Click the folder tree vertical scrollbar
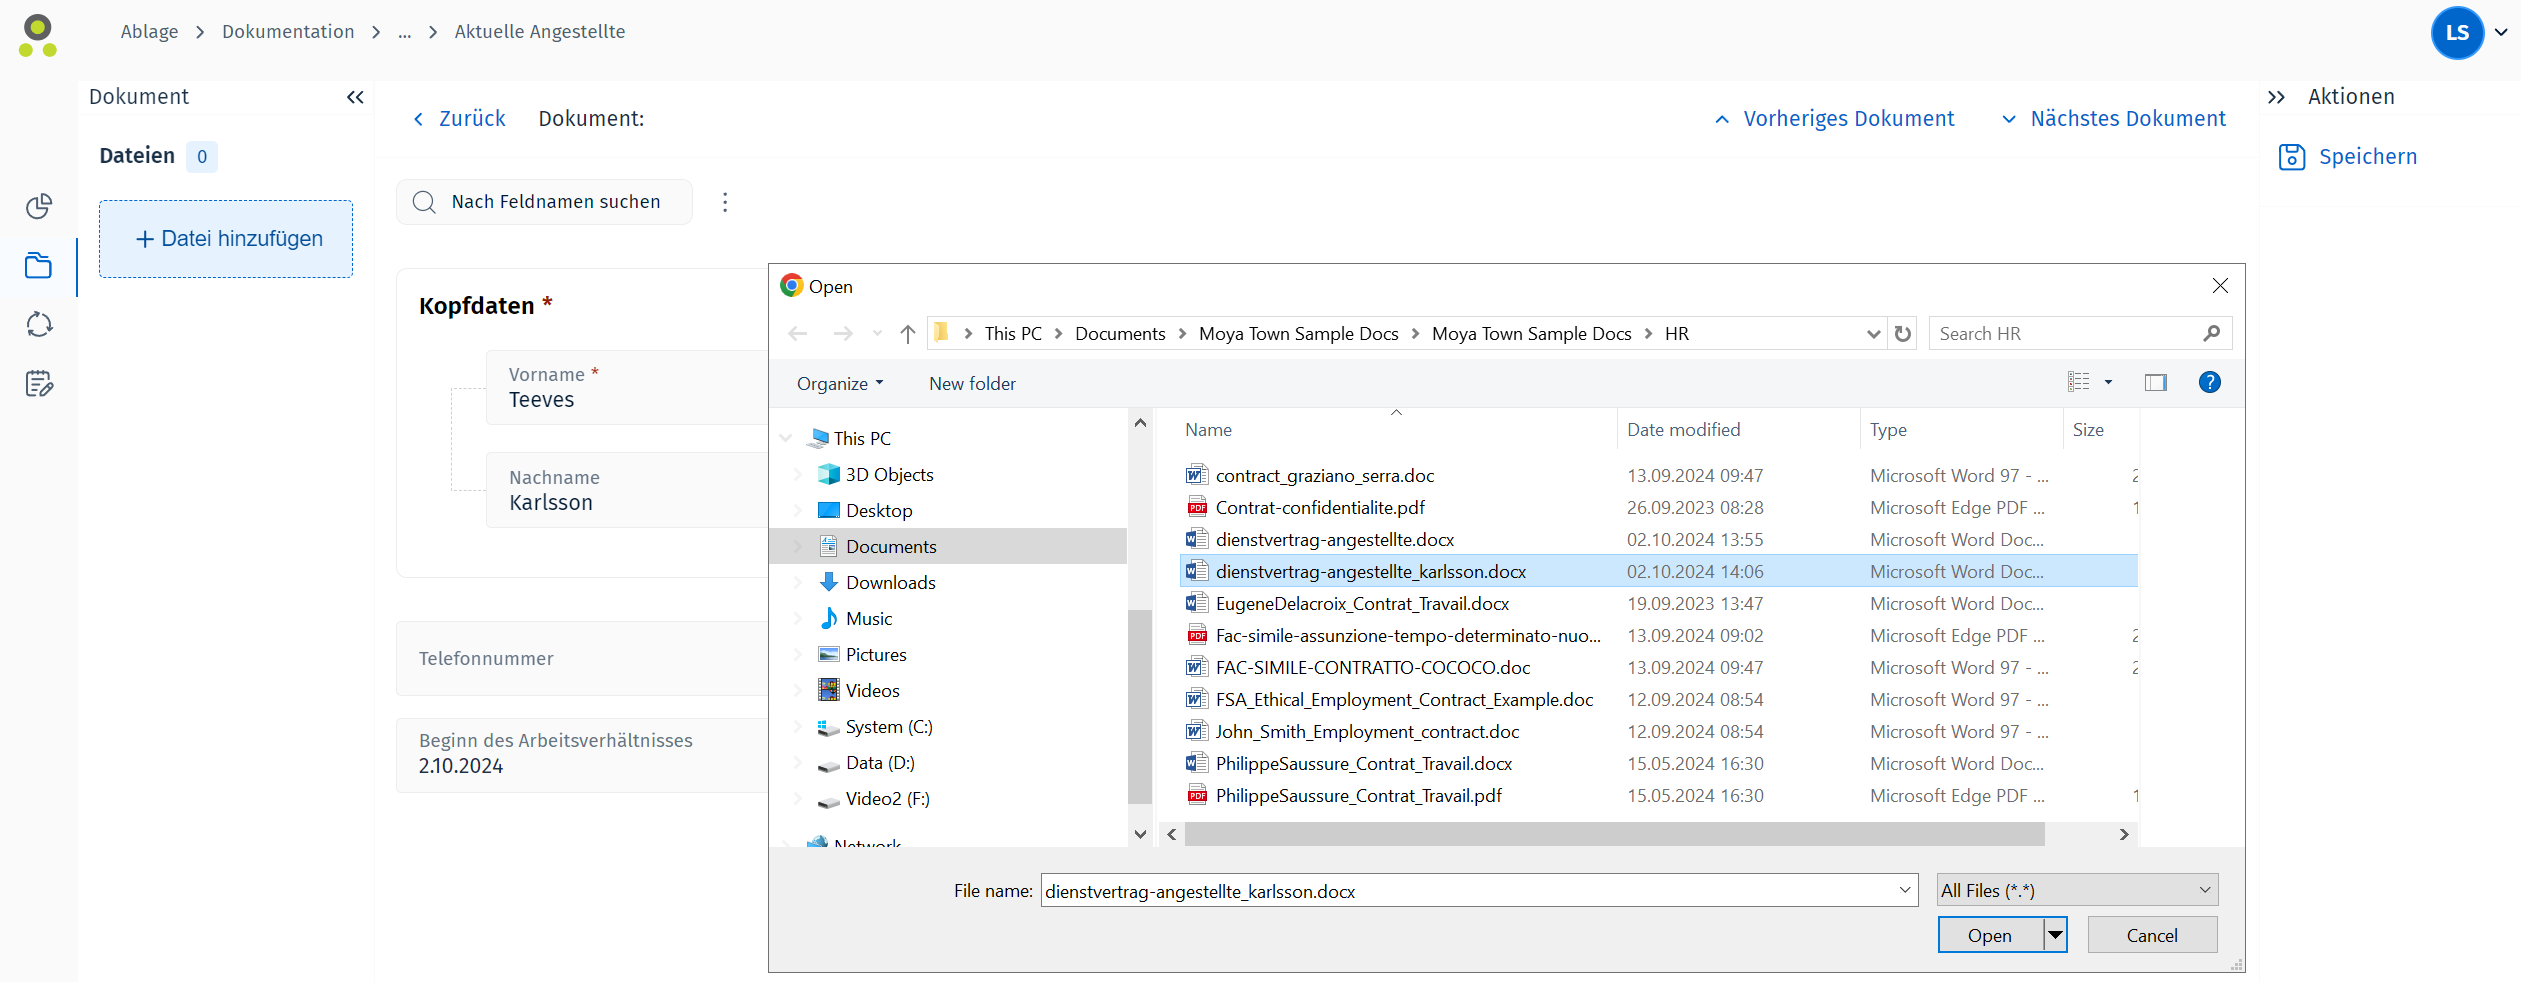2521x982 pixels. pyautogui.click(x=1140, y=706)
